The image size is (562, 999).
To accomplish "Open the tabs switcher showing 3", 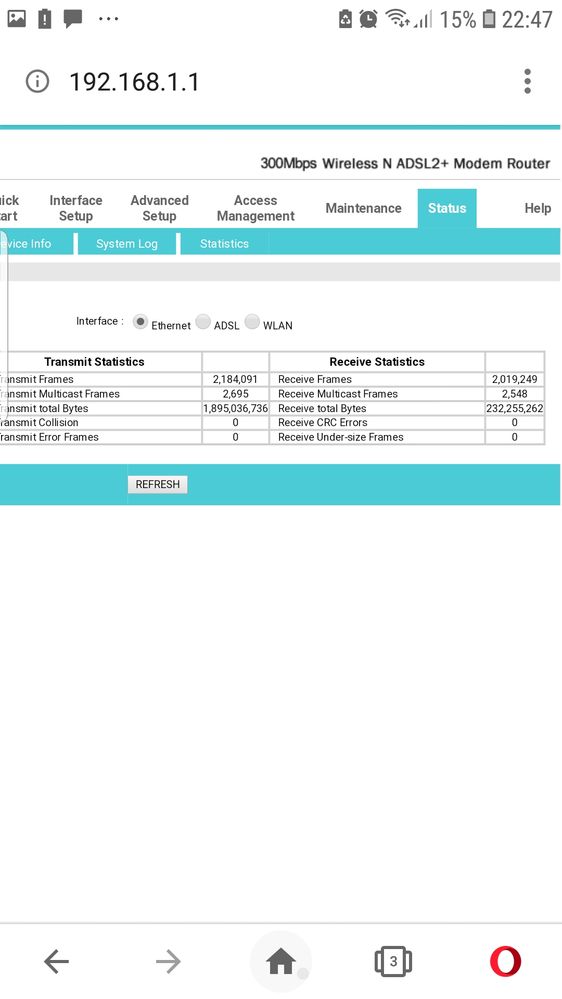I will (x=393, y=961).
